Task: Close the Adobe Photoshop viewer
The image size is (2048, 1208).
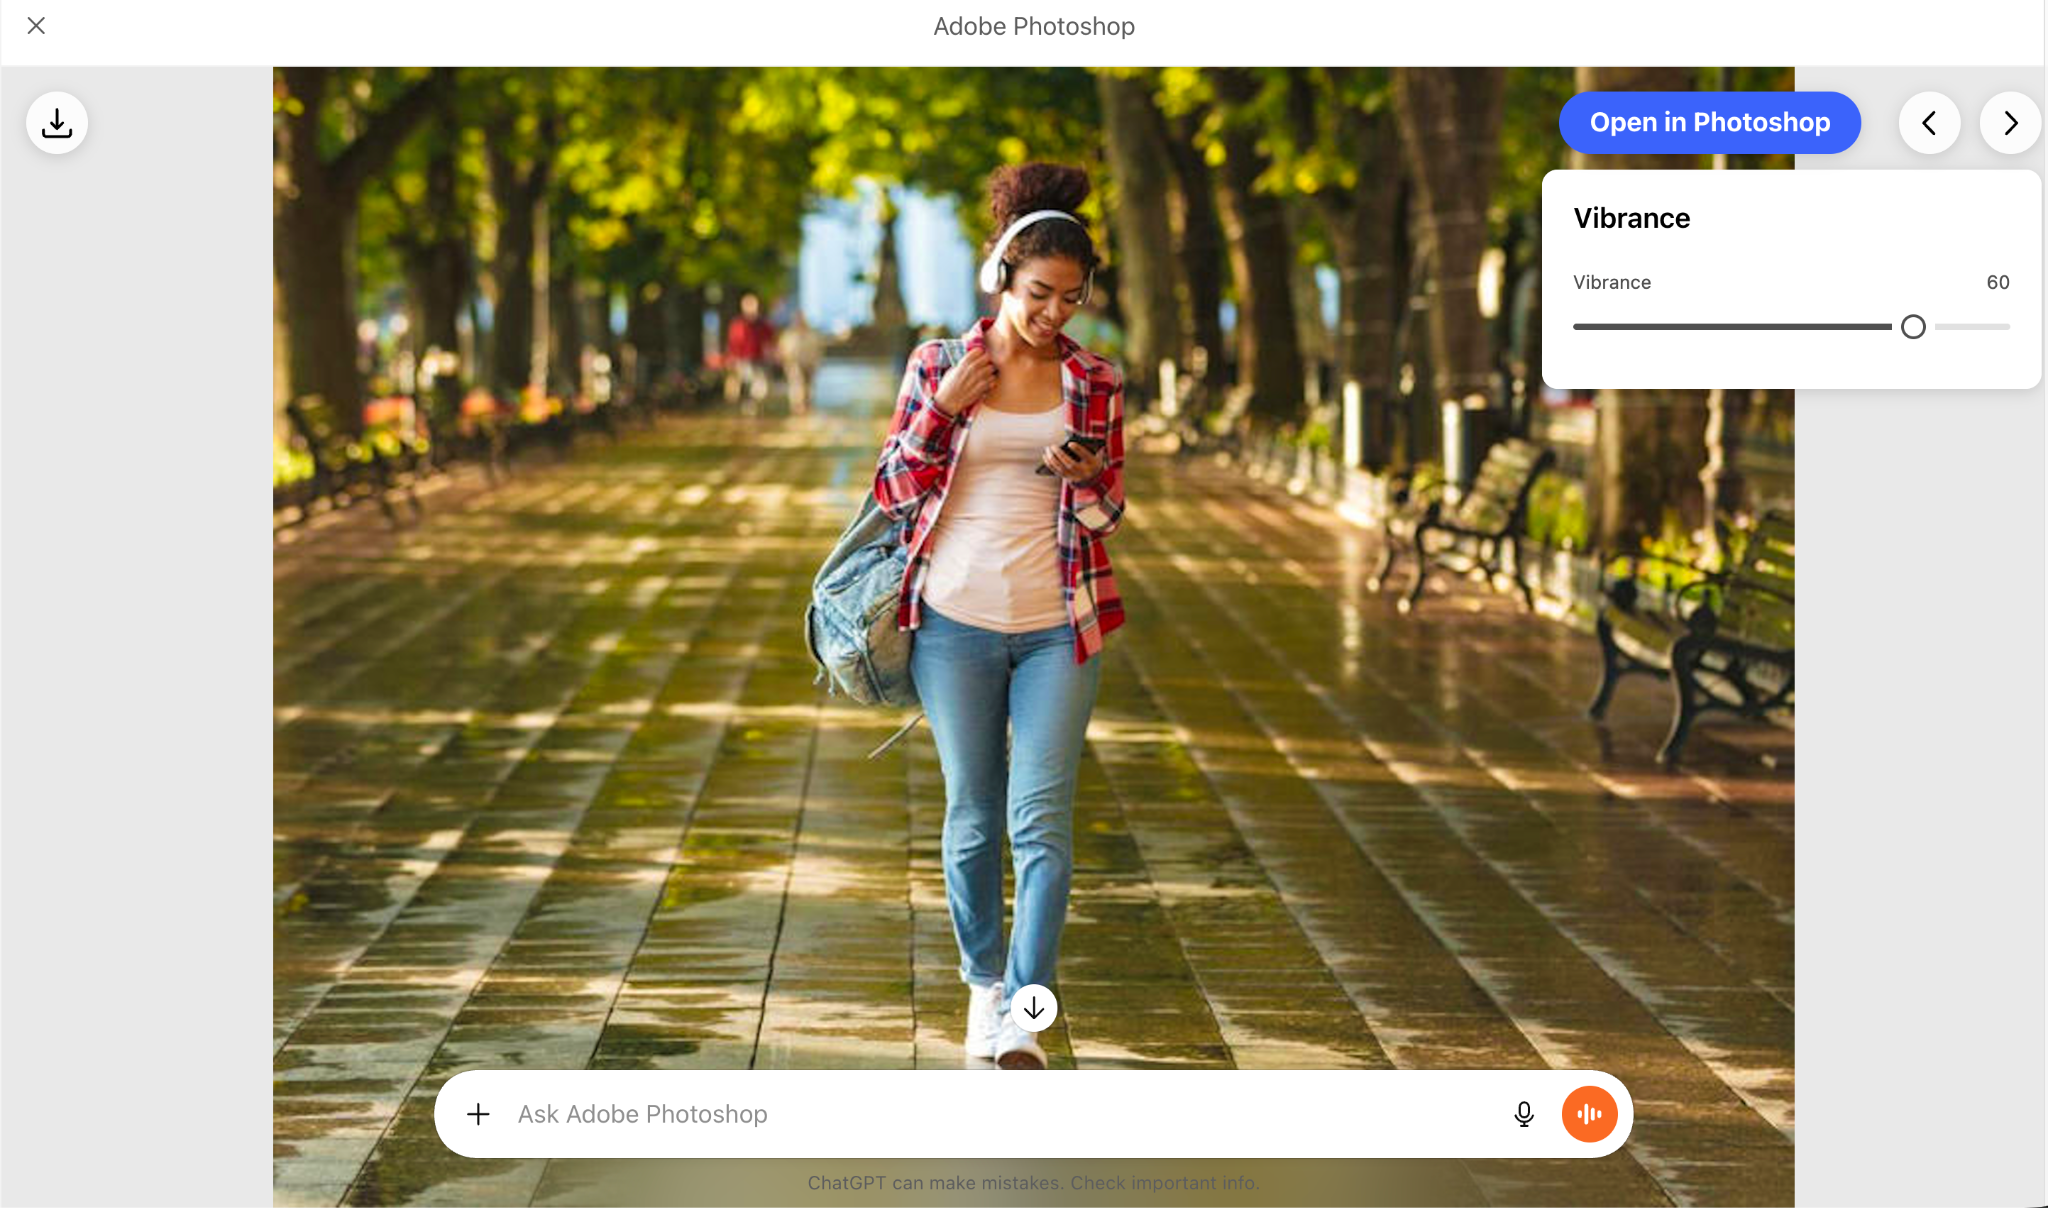Action: 36,26
